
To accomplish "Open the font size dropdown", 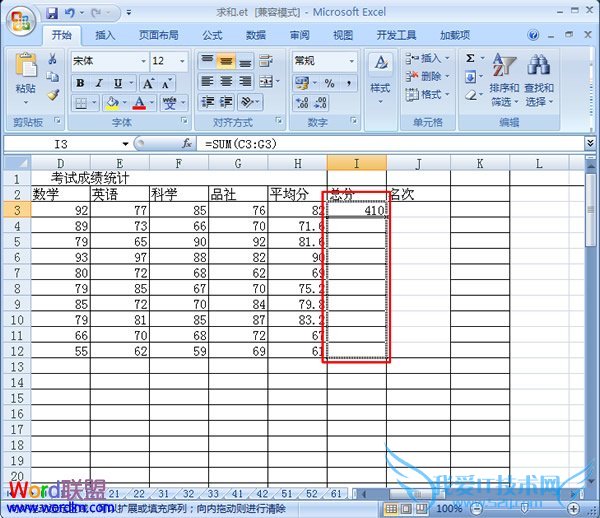I will tap(182, 61).
